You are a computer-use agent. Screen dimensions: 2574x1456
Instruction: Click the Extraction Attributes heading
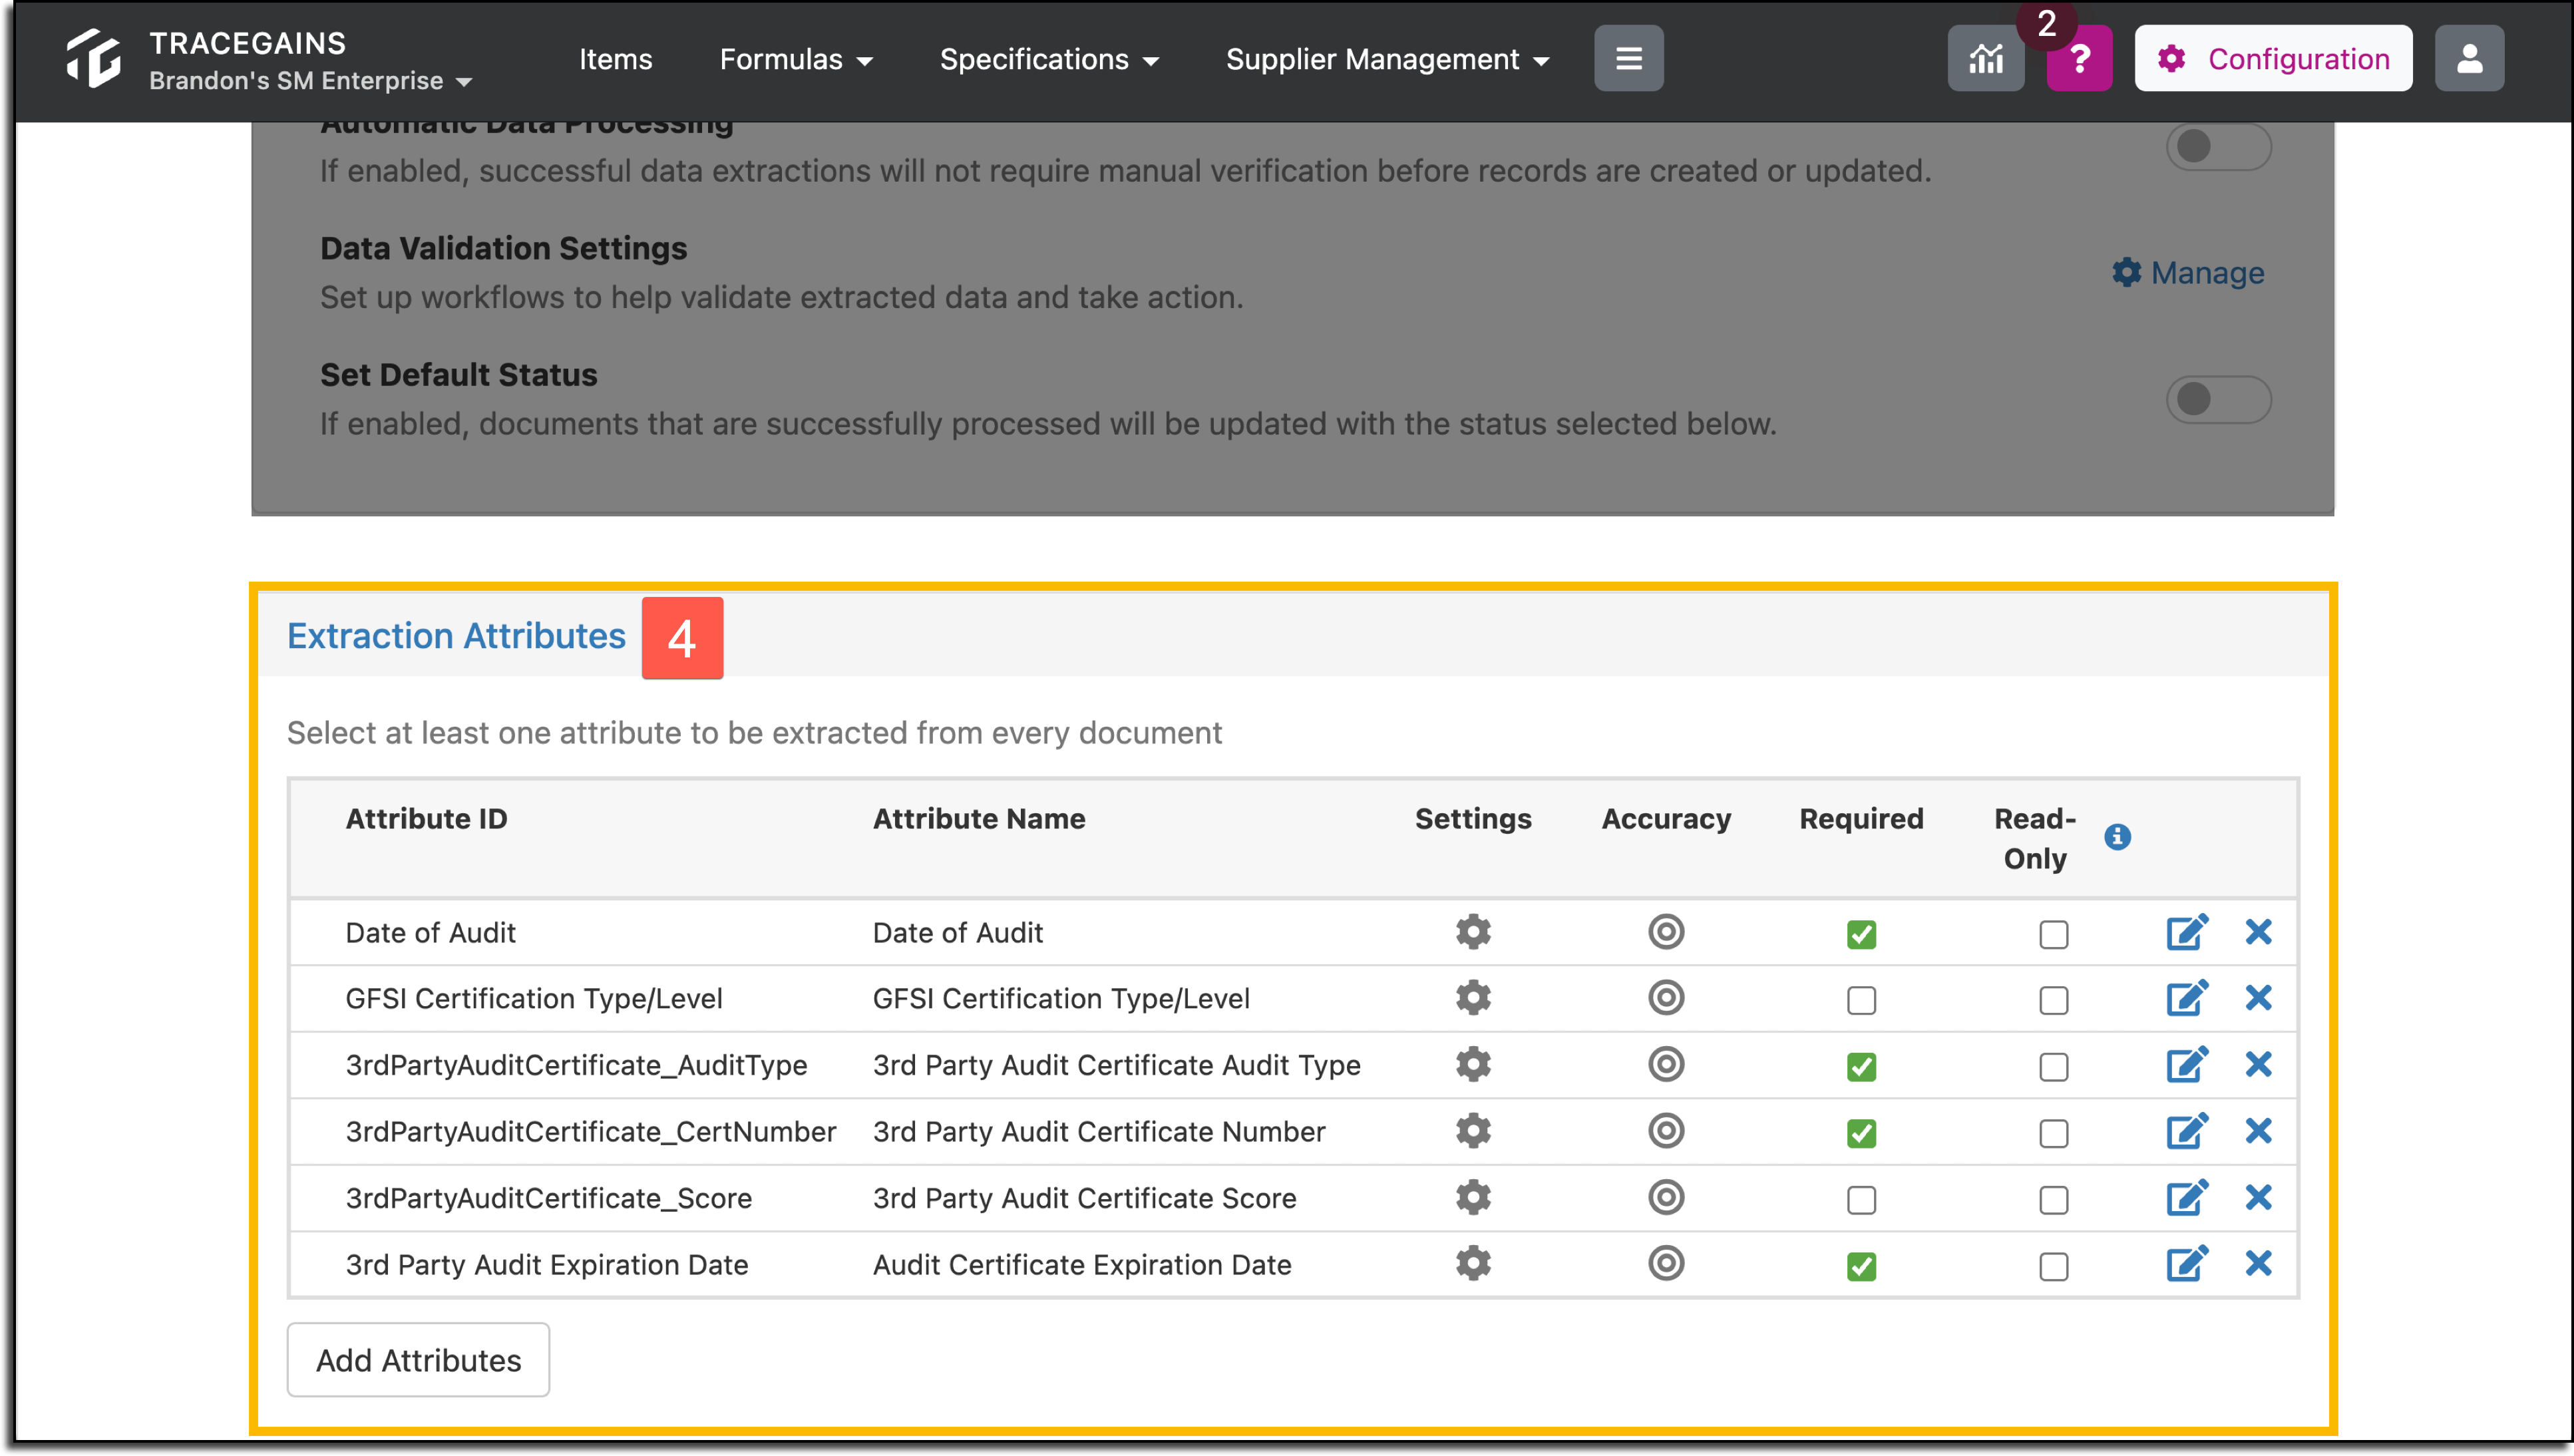[x=456, y=636]
